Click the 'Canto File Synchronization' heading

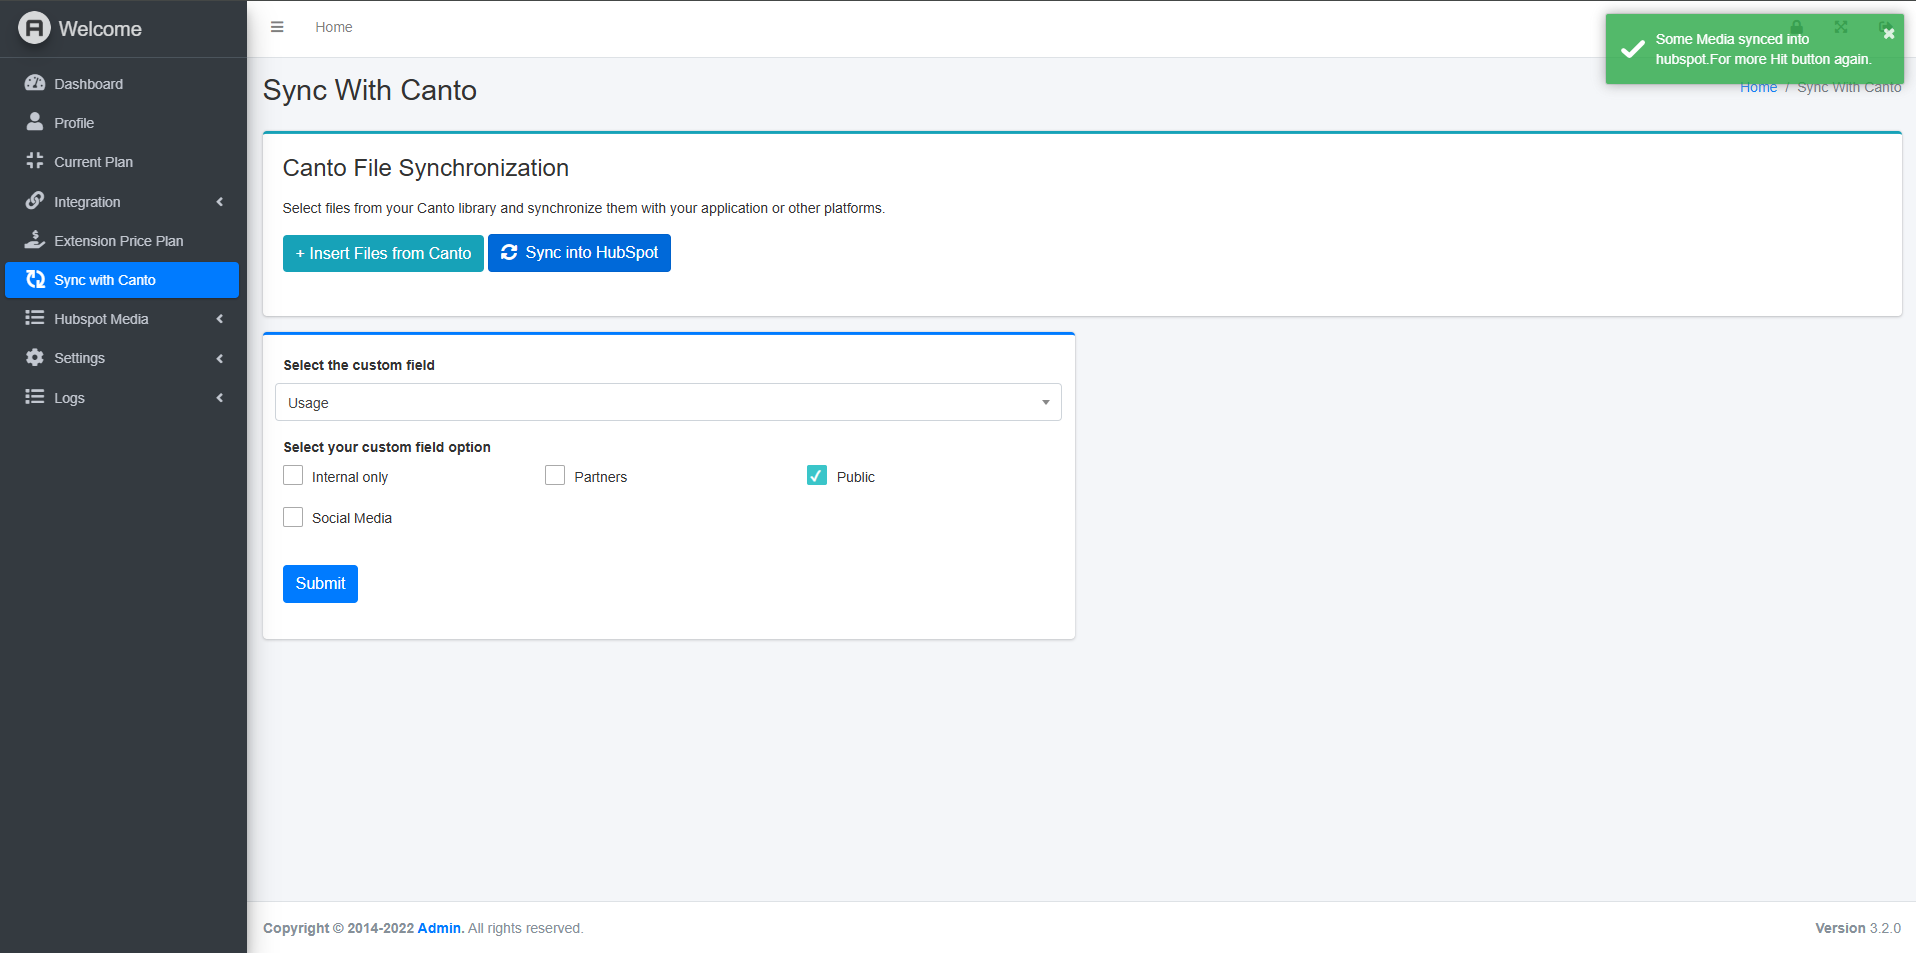pyautogui.click(x=426, y=168)
